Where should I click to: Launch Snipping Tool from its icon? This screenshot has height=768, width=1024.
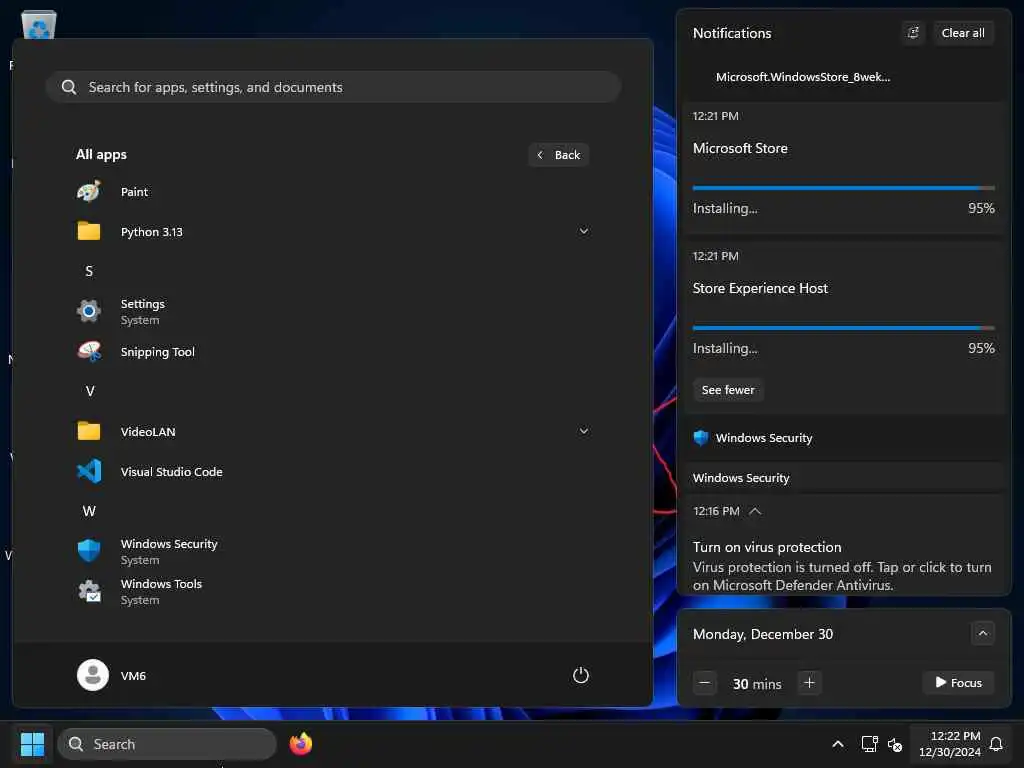[89, 351]
